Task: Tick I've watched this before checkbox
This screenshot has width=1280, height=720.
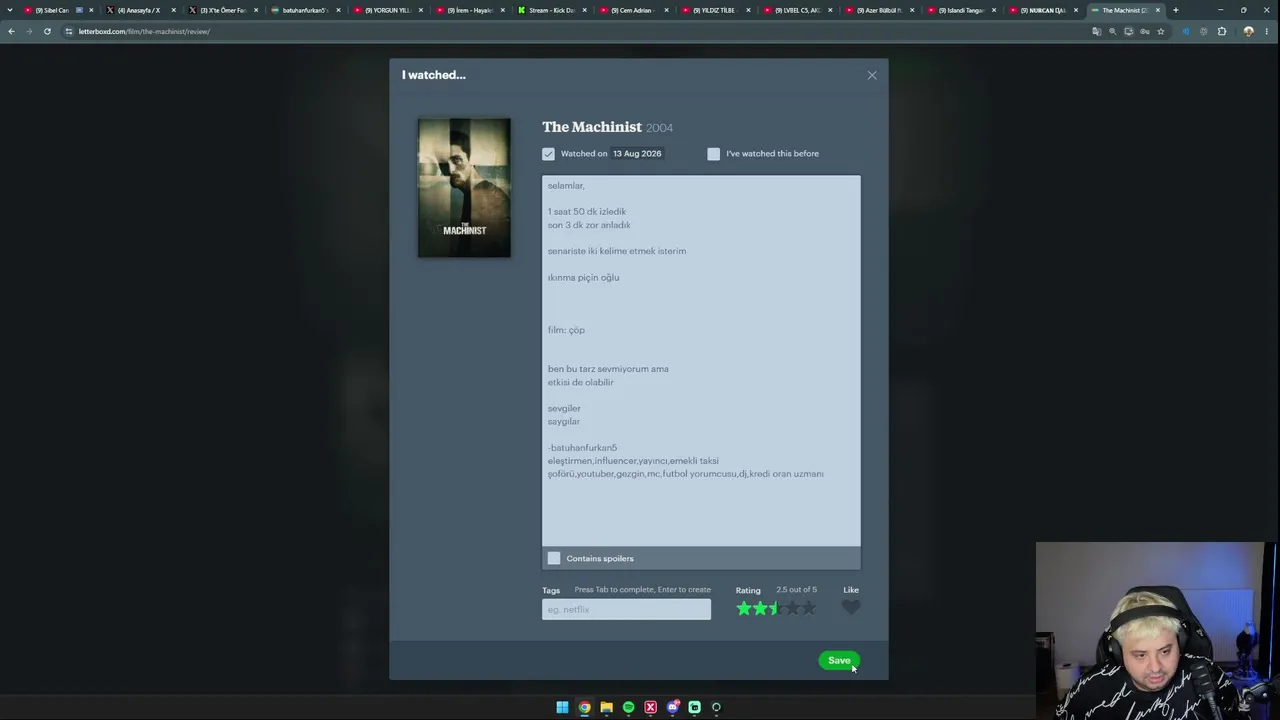Action: pos(713,154)
